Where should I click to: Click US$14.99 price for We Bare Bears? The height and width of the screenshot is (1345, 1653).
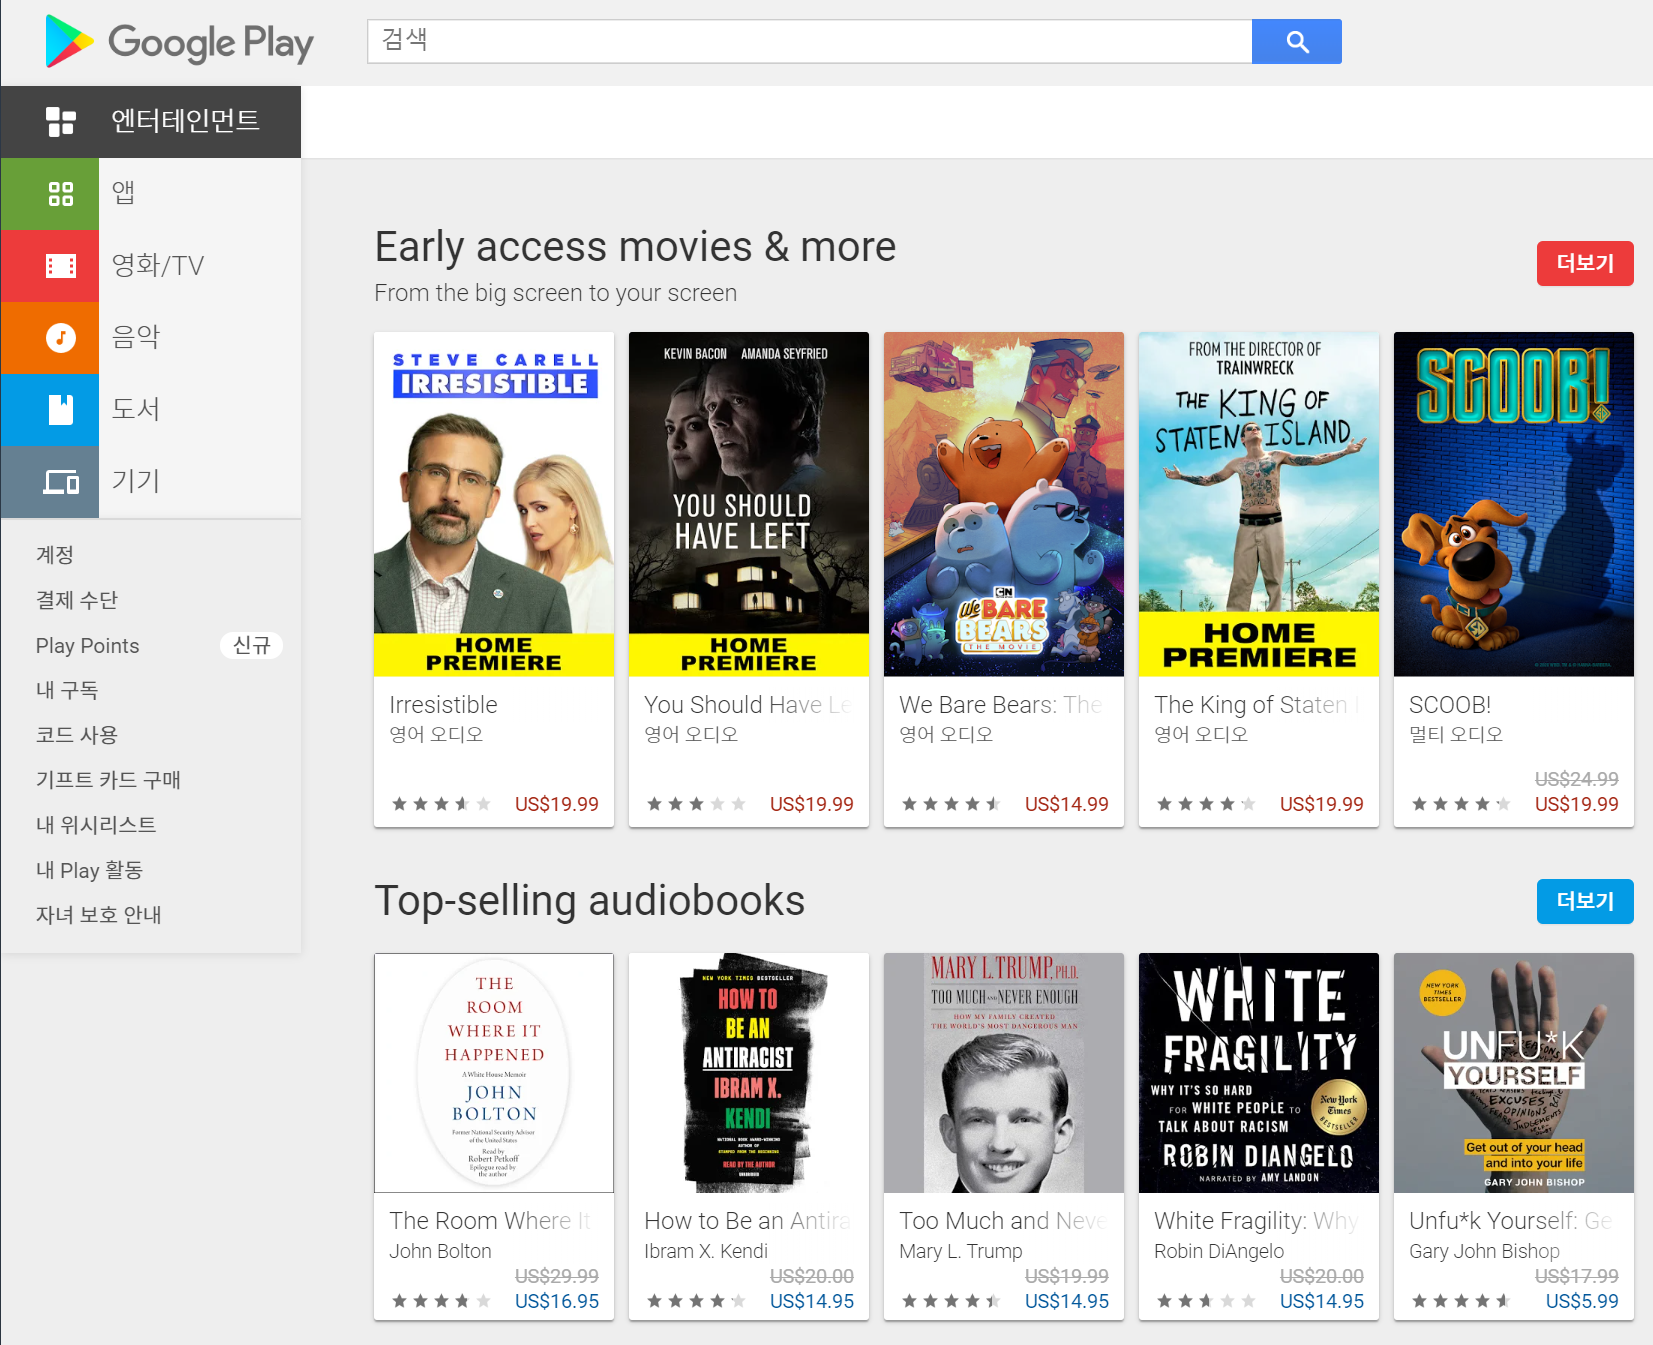pos(1067,804)
